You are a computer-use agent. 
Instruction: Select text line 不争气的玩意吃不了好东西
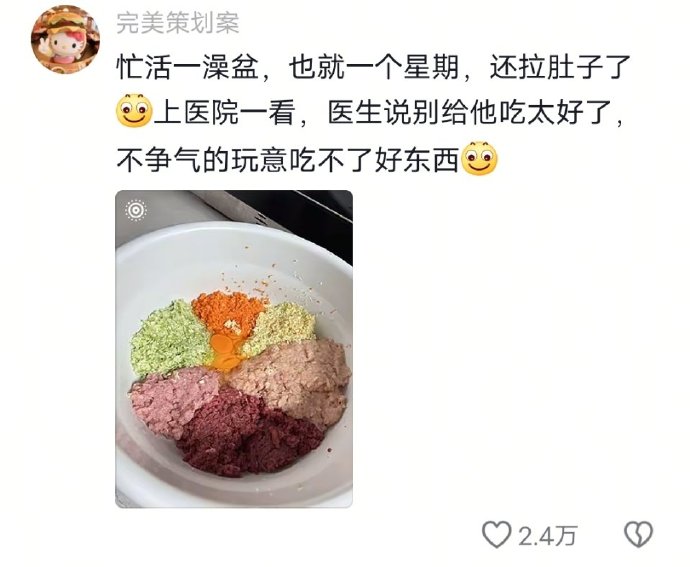point(288,159)
